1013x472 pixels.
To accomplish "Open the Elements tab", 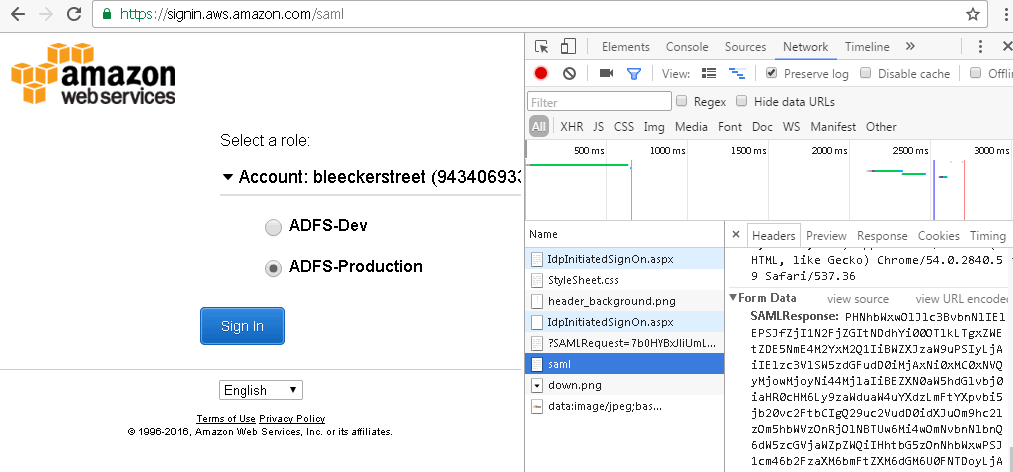I will (625, 46).
